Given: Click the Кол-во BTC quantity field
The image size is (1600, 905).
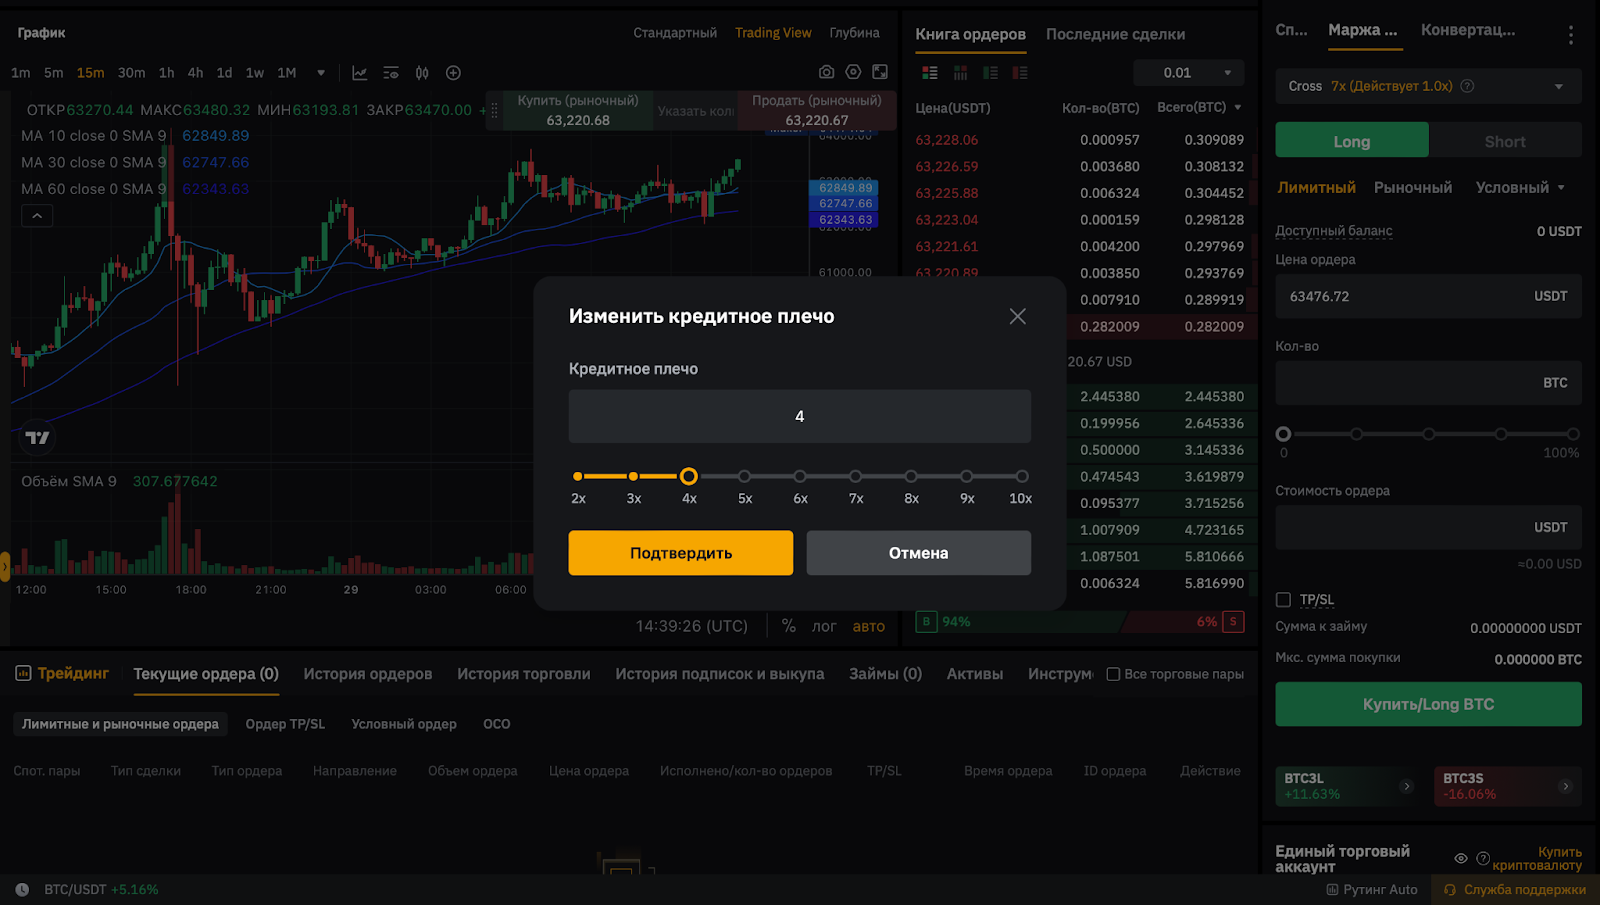Looking at the screenshot, I should [1428, 383].
